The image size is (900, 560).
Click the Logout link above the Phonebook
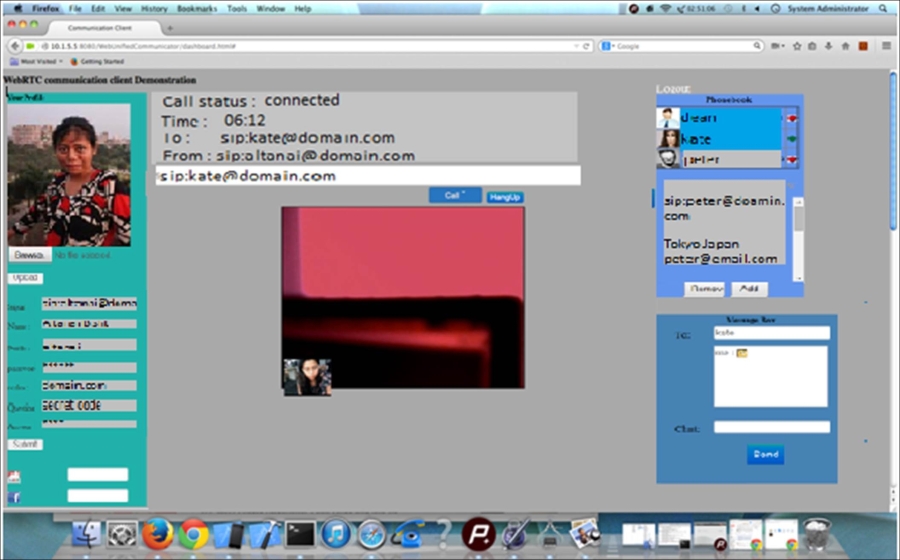pyautogui.click(x=672, y=89)
